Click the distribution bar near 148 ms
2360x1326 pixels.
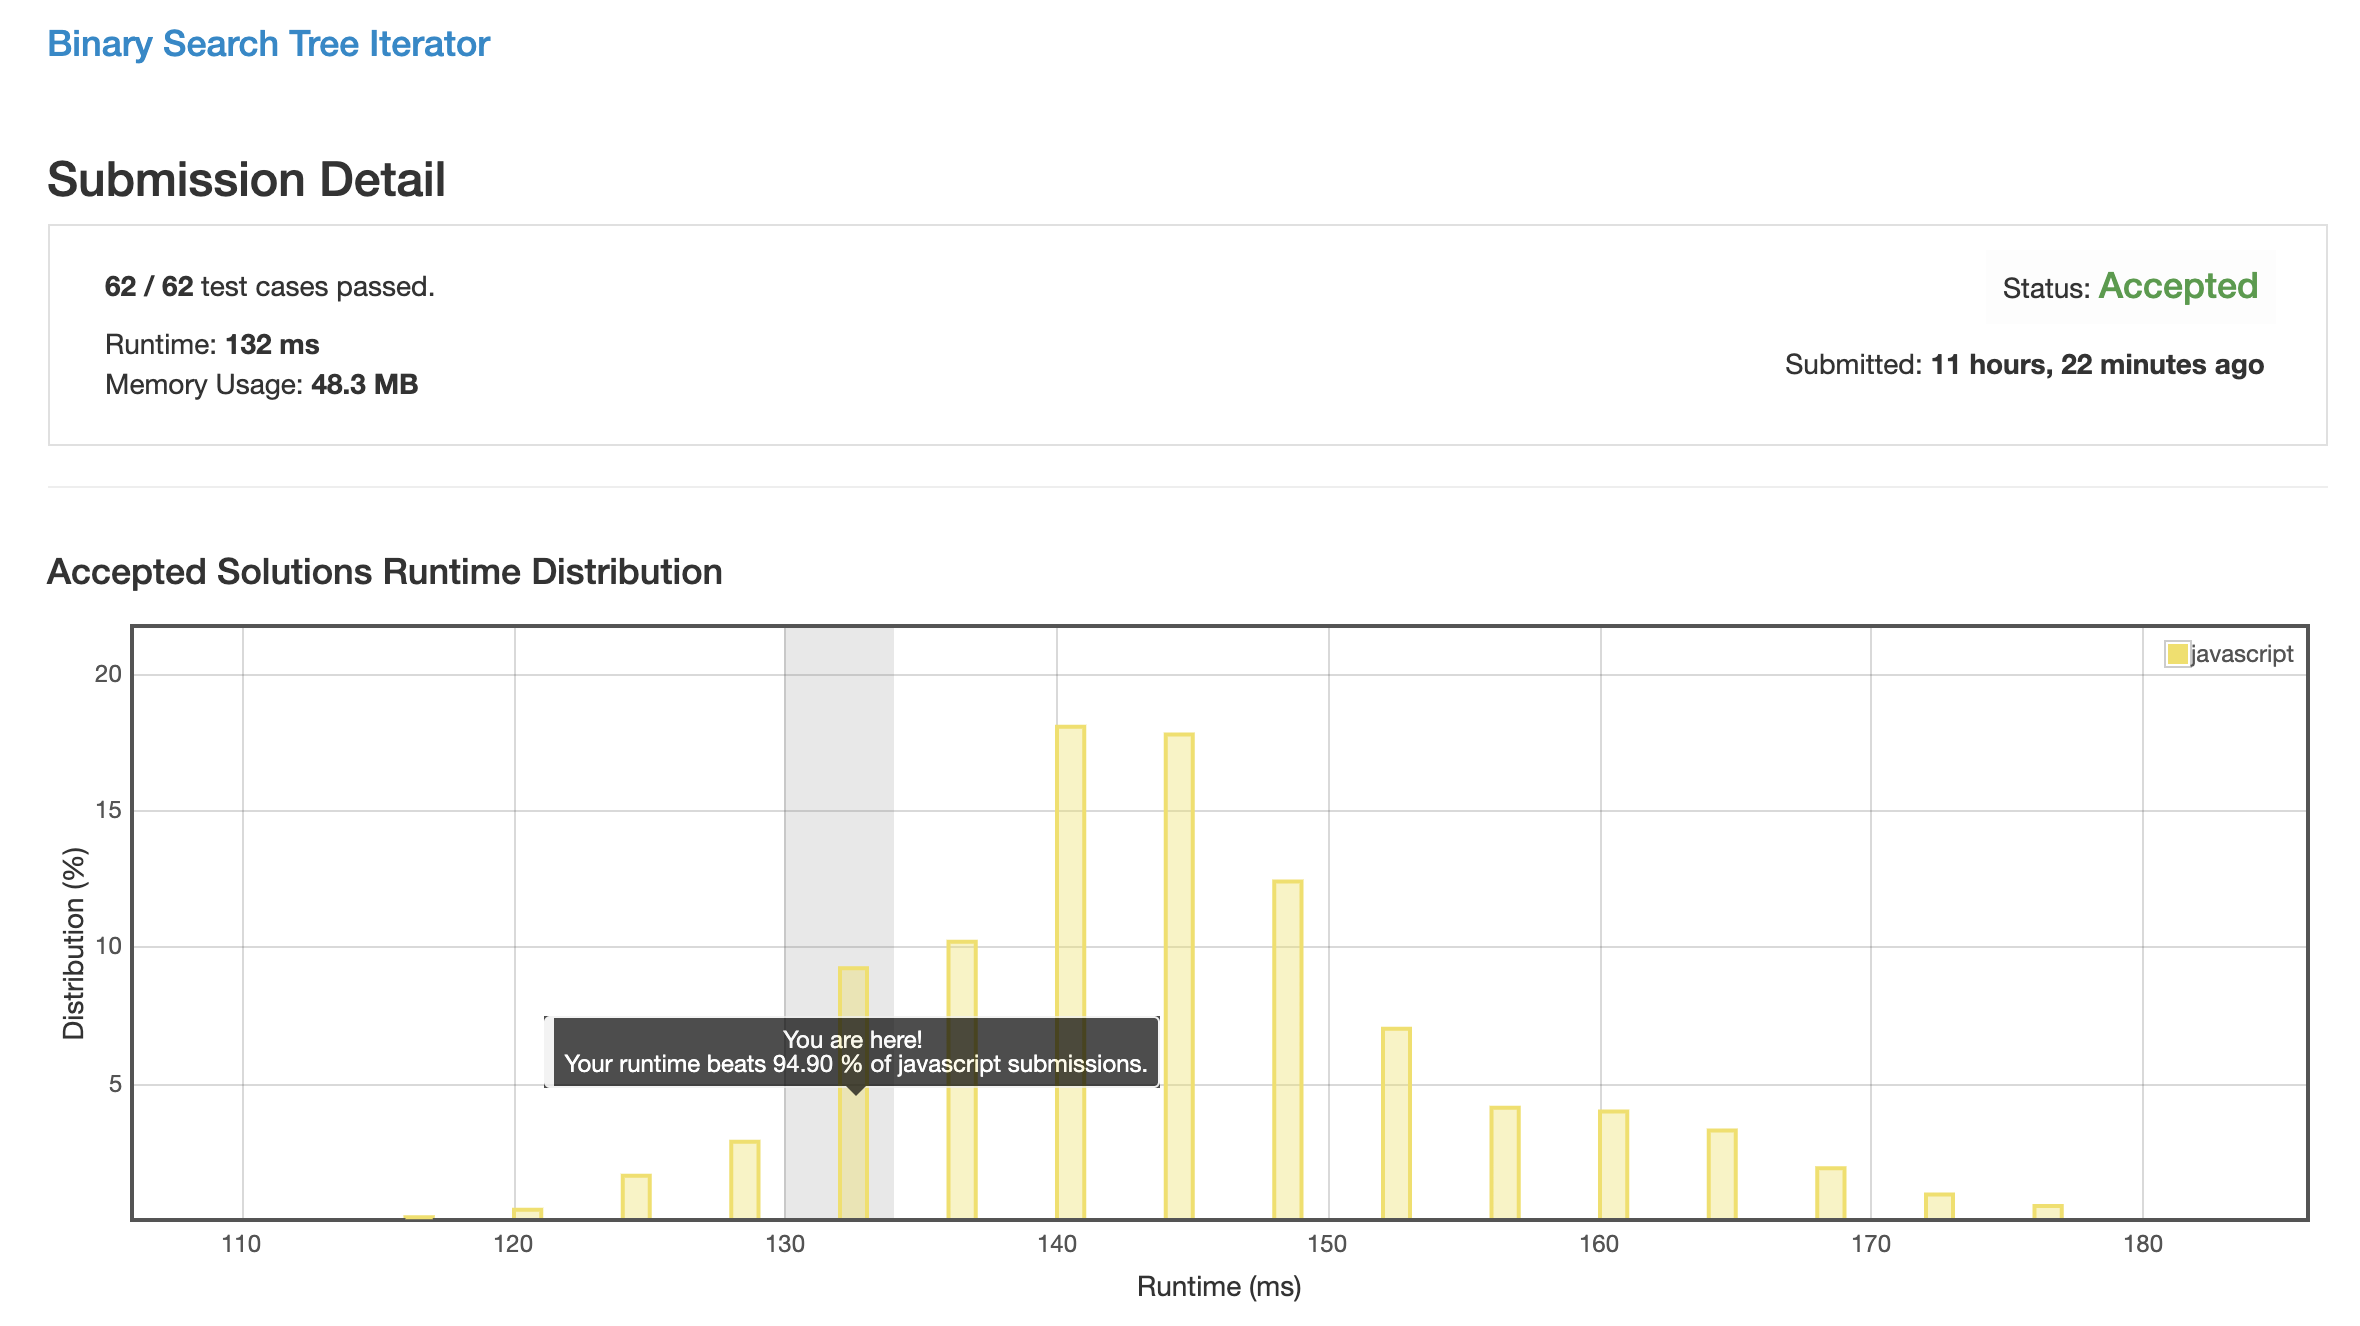(1288, 1050)
